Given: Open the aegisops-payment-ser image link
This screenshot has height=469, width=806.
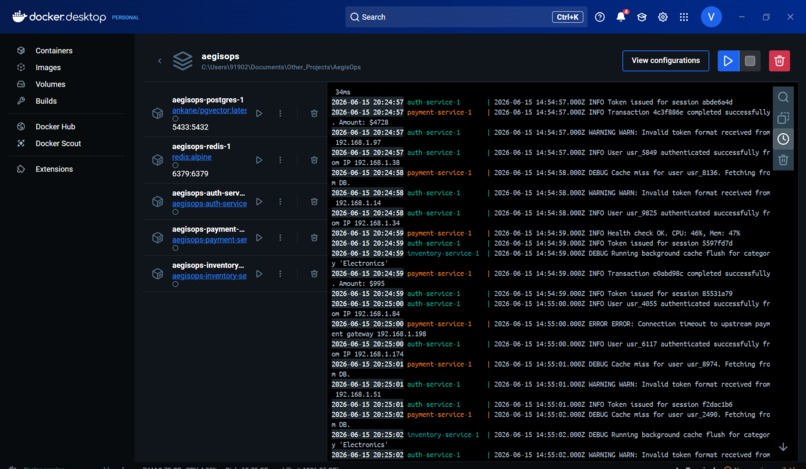Looking at the screenshot, I should (x=209, y=240).
